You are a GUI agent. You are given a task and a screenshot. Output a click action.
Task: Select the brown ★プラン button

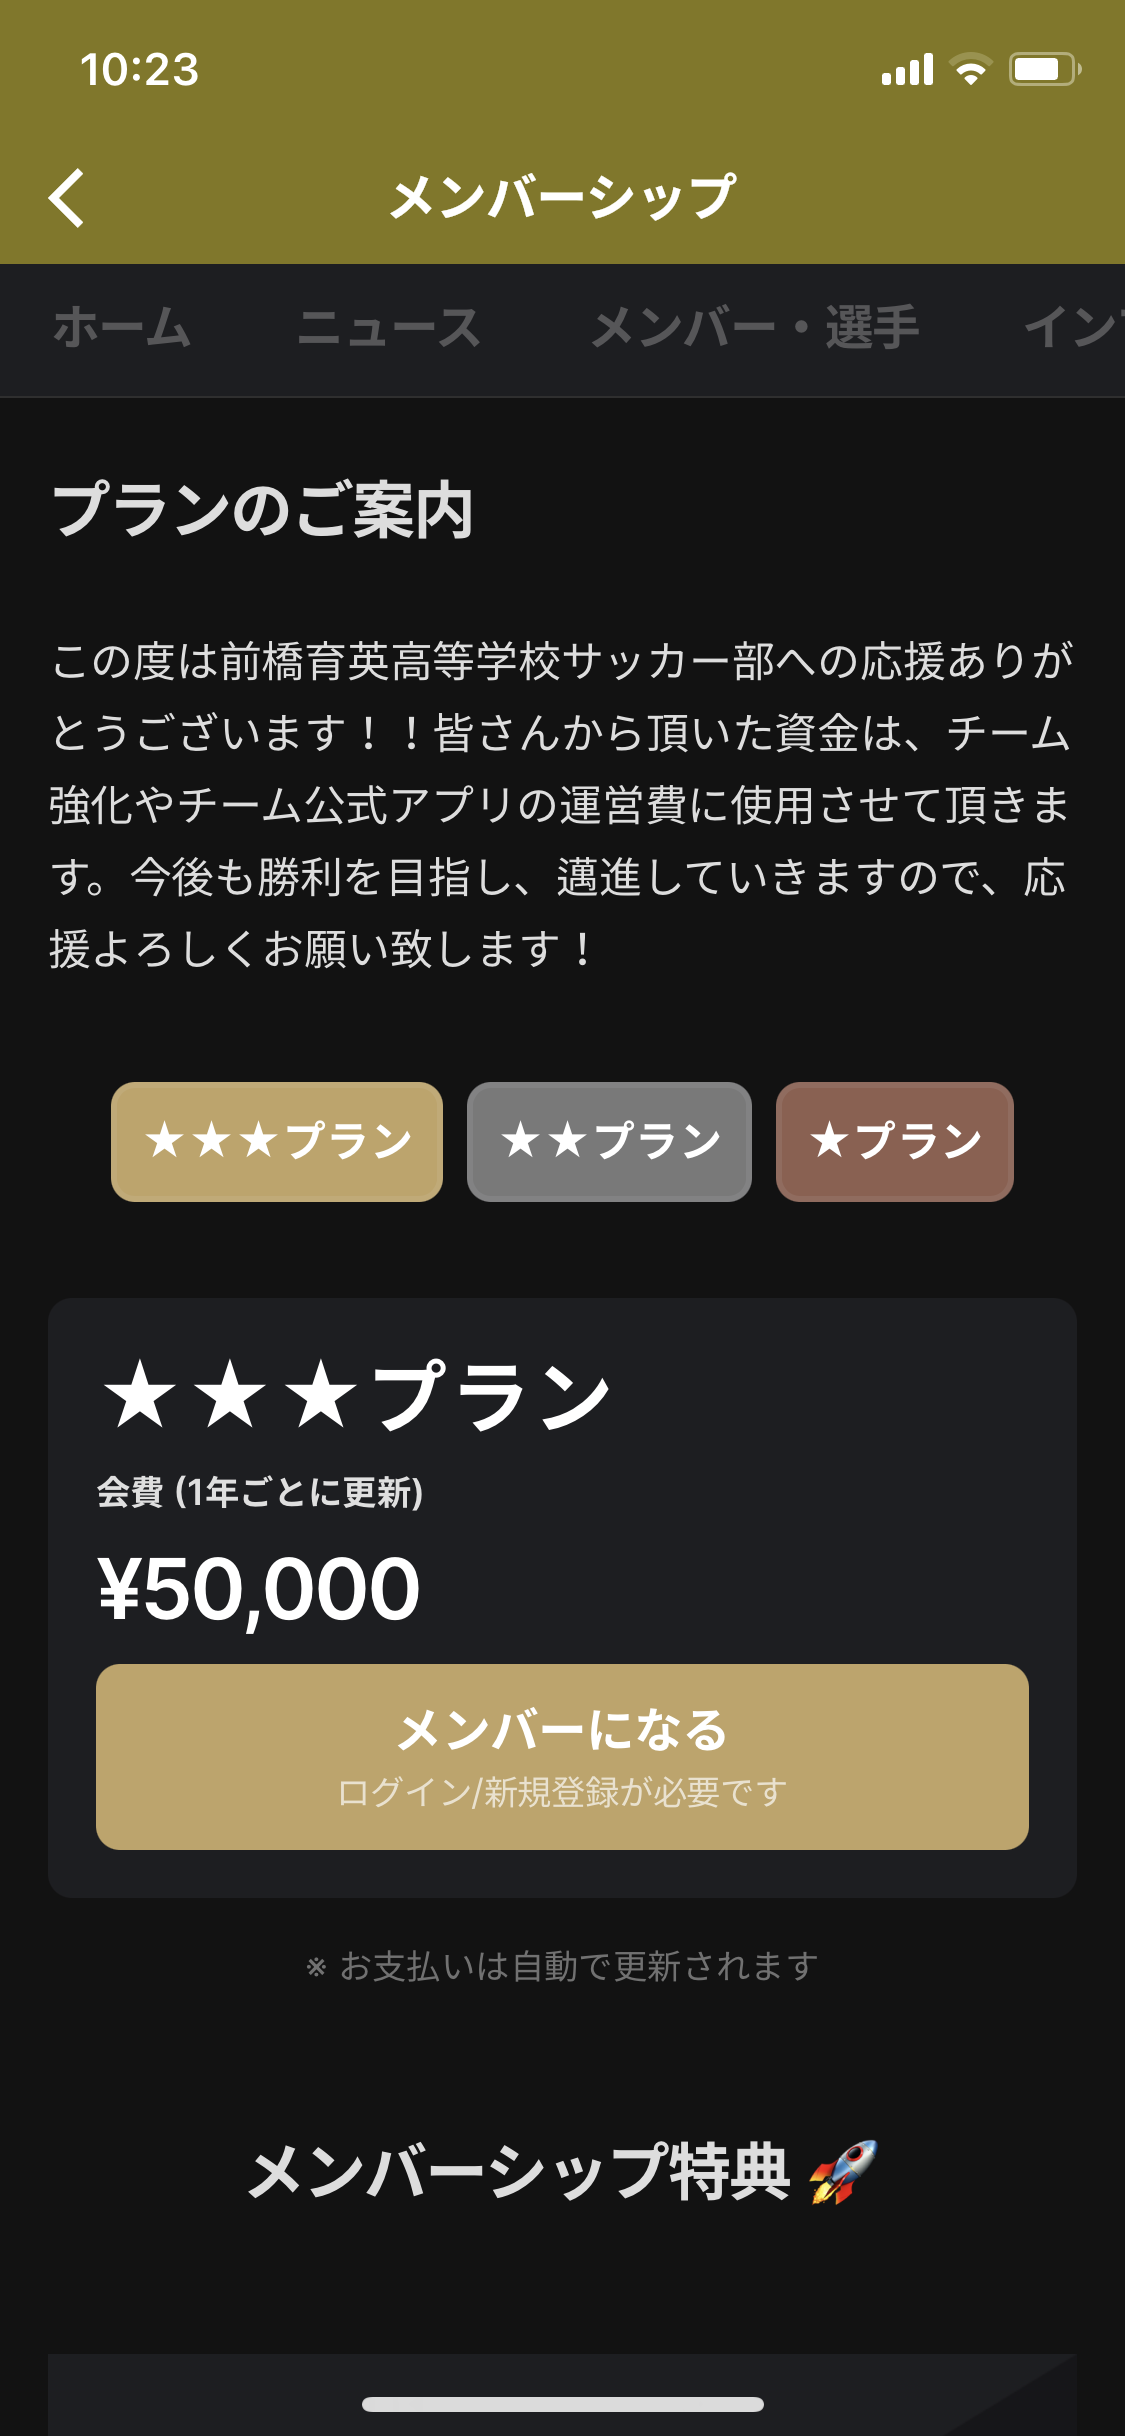point(895,1141)
